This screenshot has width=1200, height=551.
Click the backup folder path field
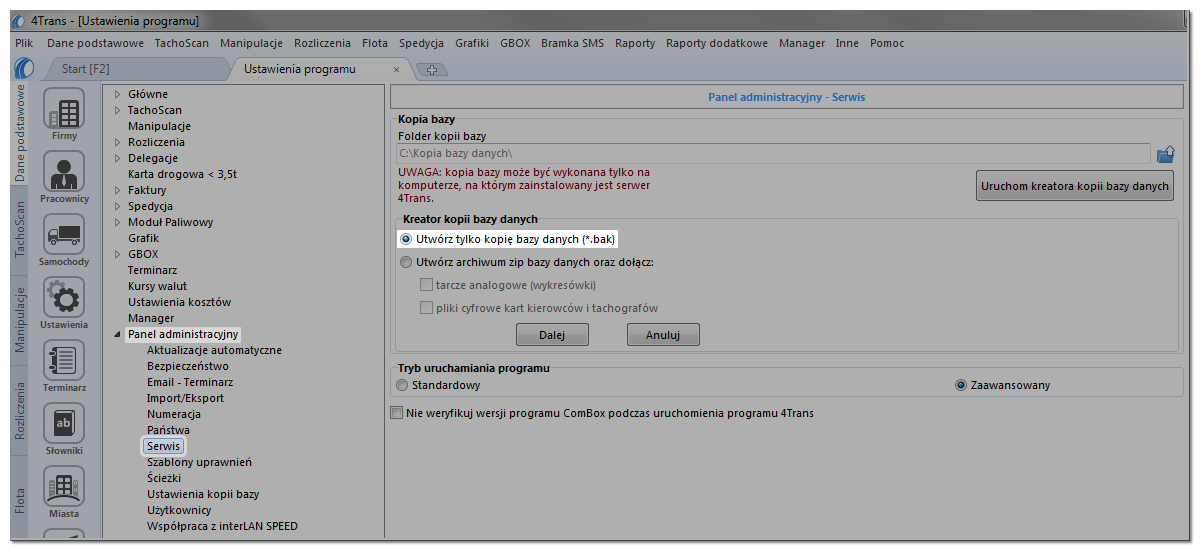[773, 154]
